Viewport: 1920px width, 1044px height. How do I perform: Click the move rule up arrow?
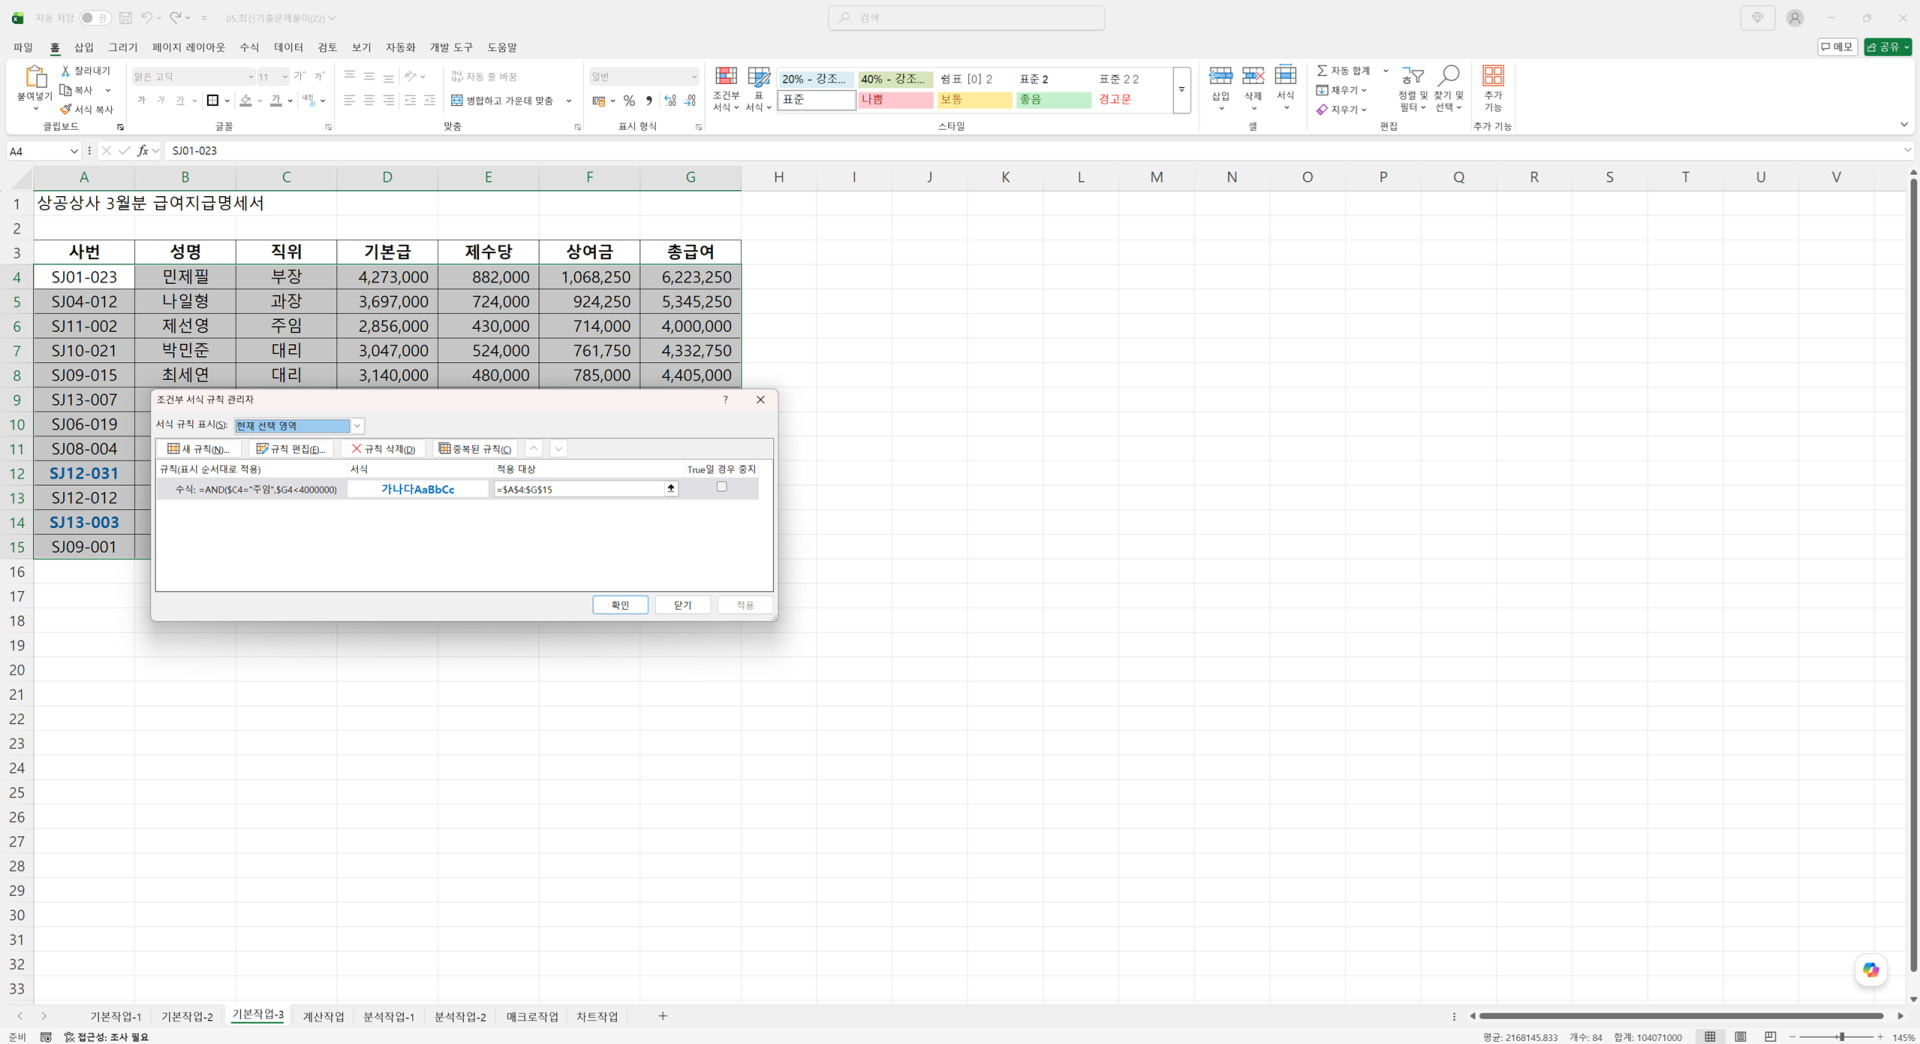coord(534,449)
